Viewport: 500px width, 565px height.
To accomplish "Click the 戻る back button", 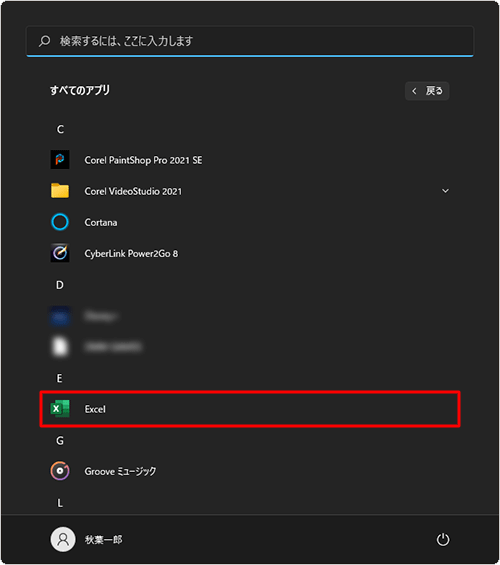I will click(x=427, y=91).
